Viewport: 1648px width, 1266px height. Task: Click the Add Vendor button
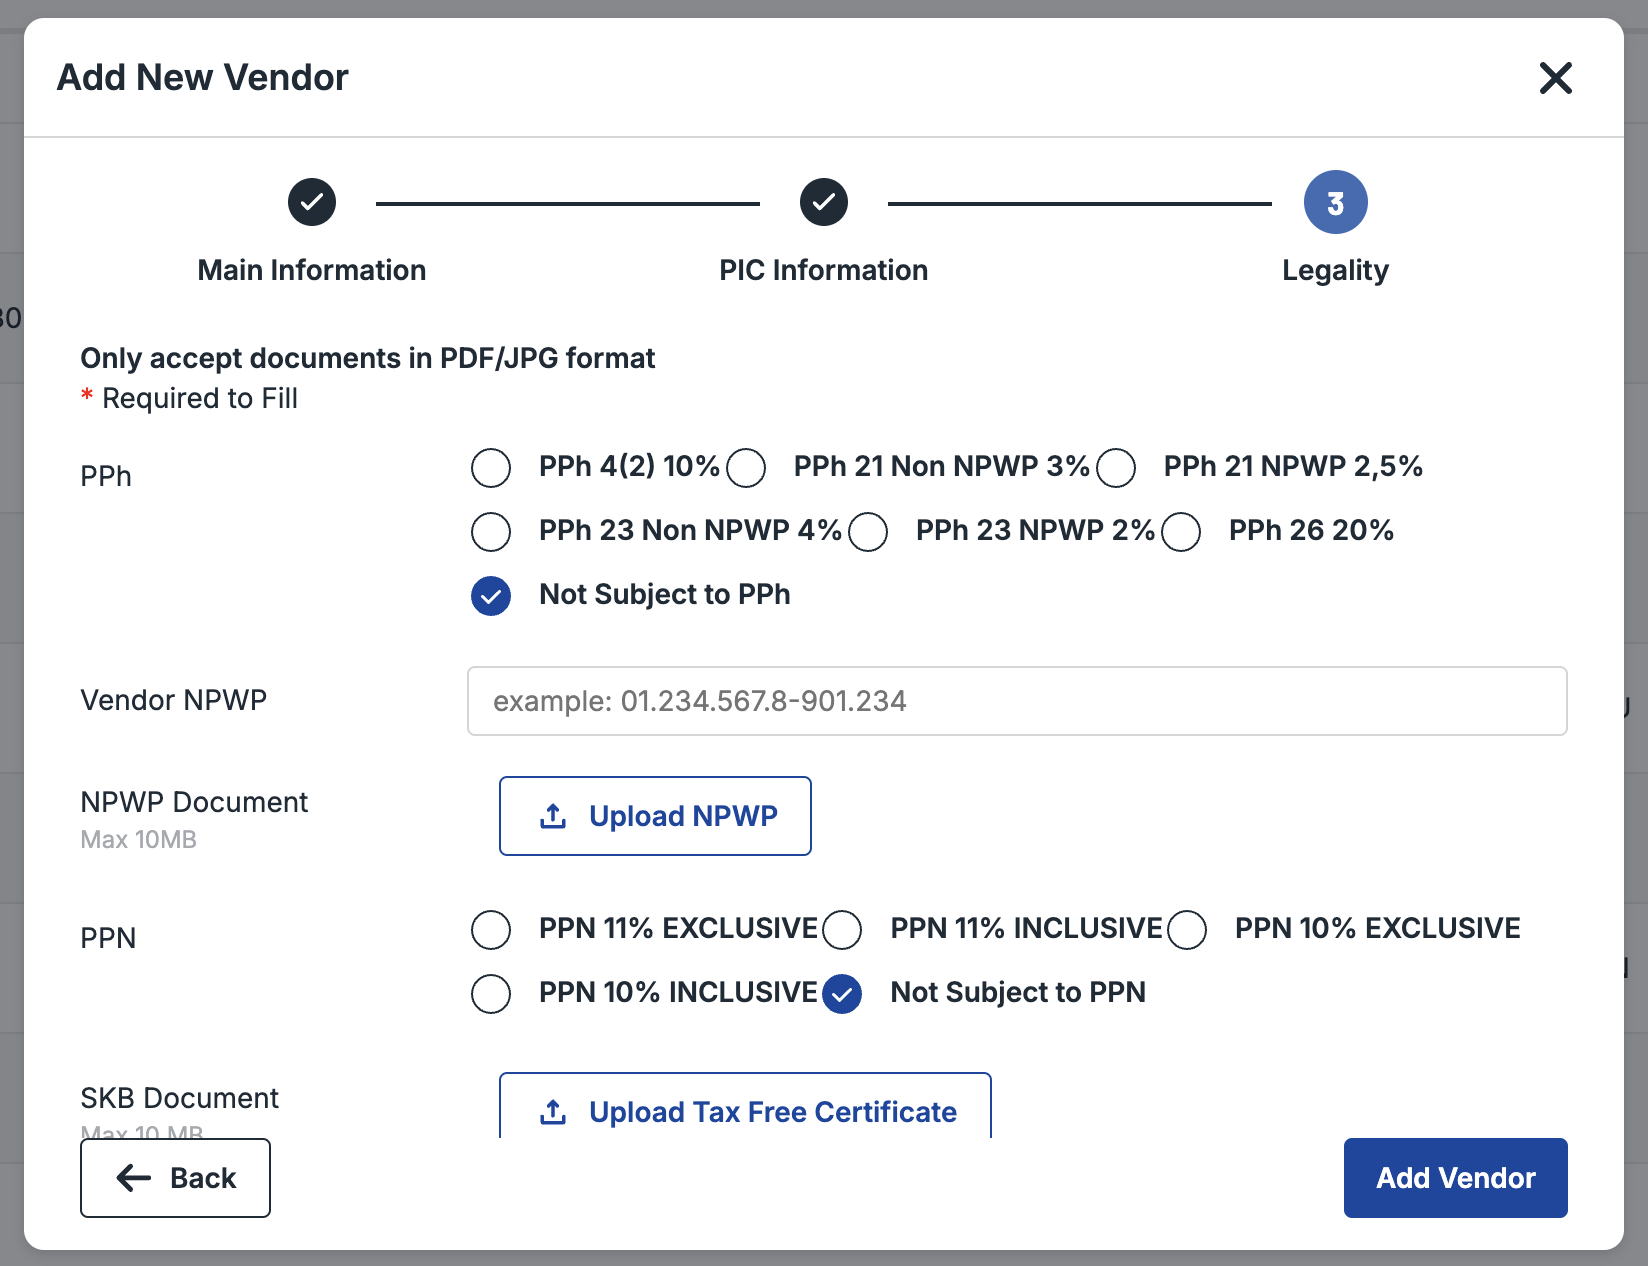(1454, 1178)
